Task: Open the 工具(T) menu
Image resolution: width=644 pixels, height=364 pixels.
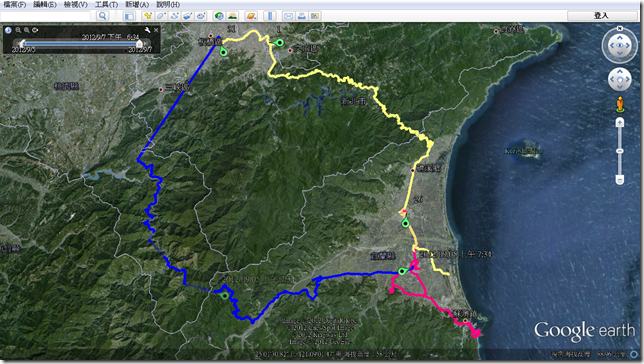Action: pos(106,5)
